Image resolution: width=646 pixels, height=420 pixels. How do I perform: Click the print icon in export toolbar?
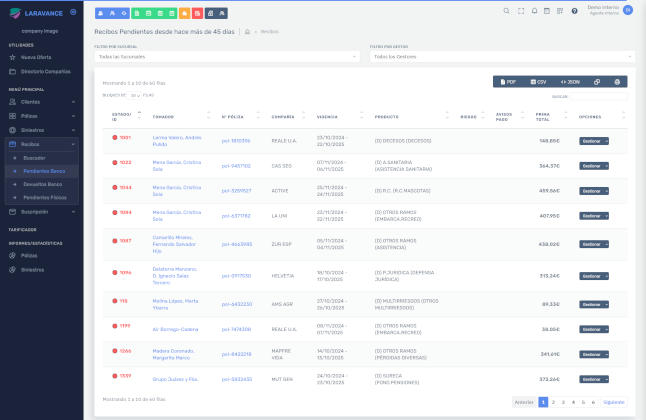[x=617, y=81]
